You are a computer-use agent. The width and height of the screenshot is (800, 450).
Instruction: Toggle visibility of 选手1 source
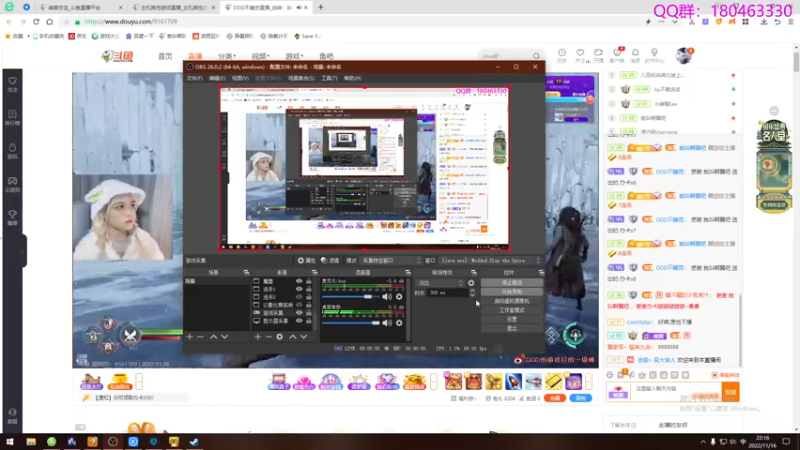click(299, 289)
